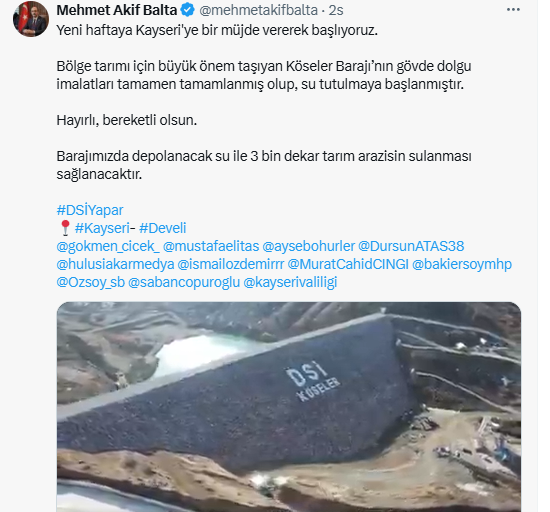Open the @DursunATAS38 mention
The image size is (550, 512).
click(x=411, y=246)
